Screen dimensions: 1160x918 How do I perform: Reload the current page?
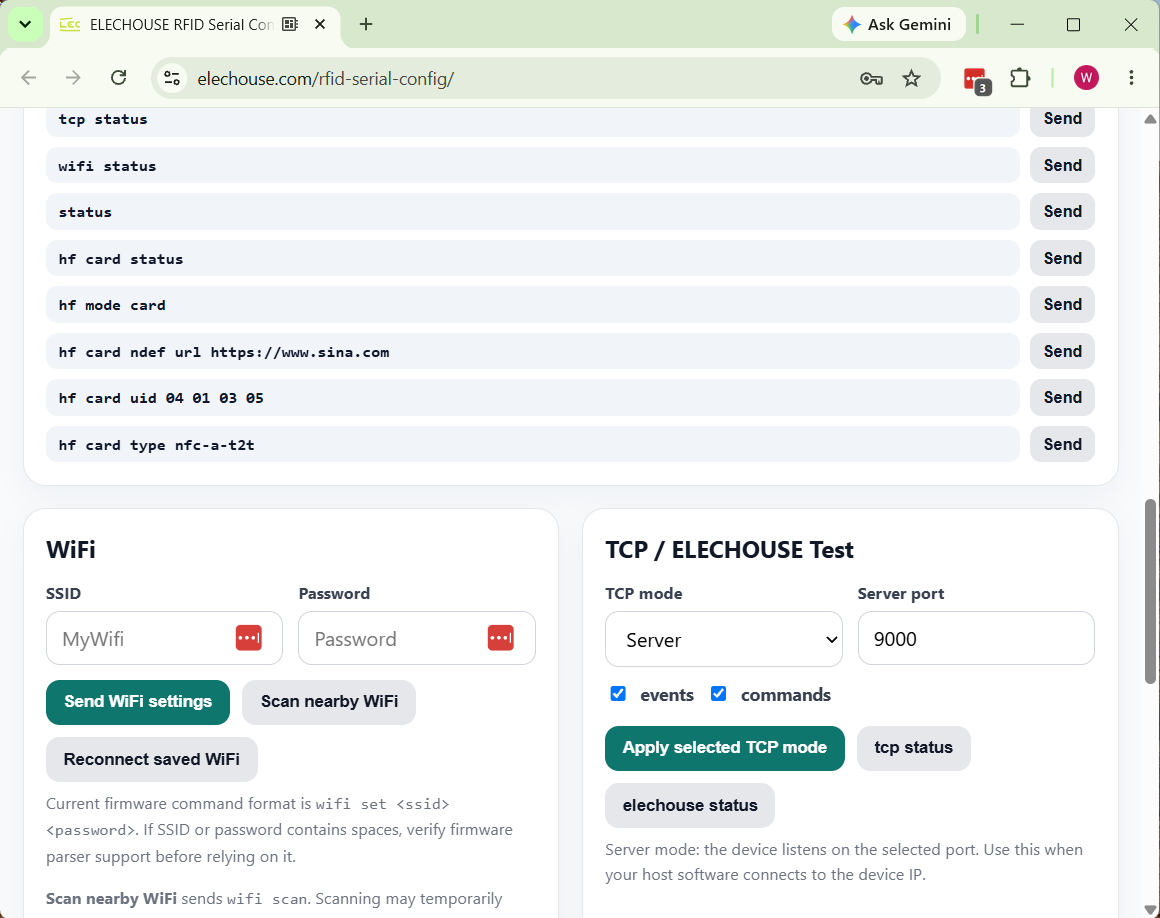tap(118, 78)
